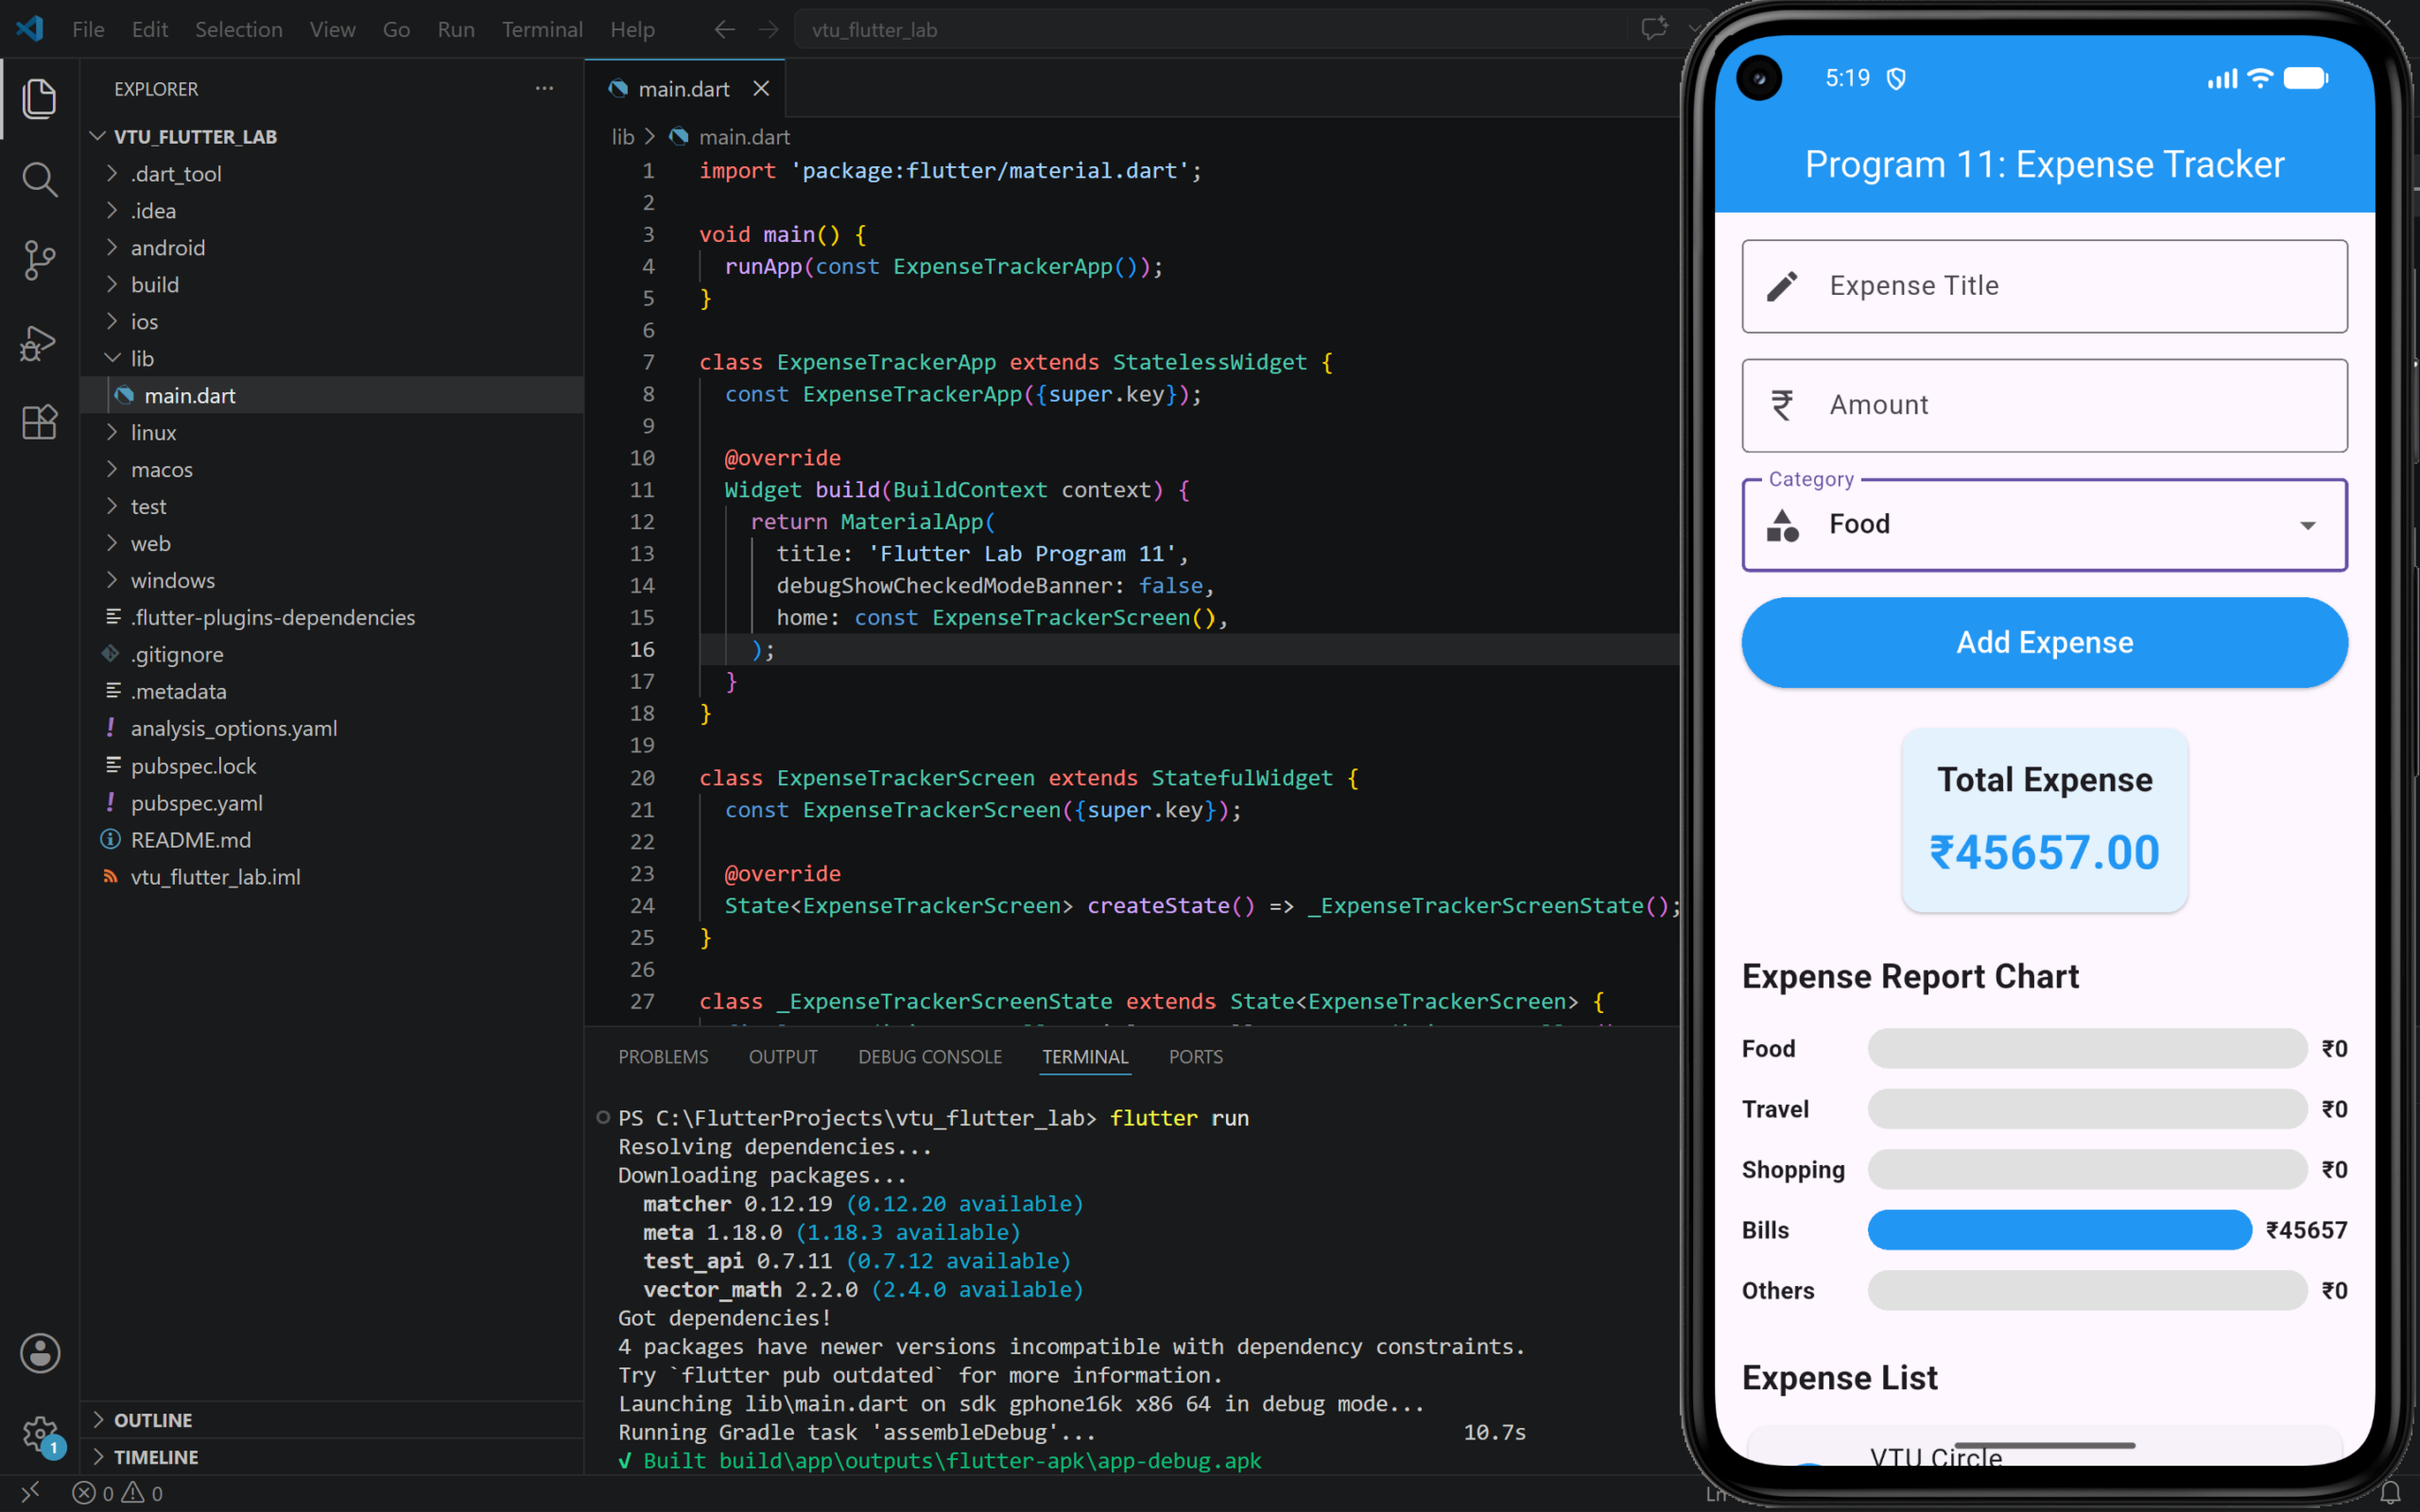This screenshot has height=1512, width=2420.
Task: Open main.dart in the explorer tree
Action: pos(332,395)
